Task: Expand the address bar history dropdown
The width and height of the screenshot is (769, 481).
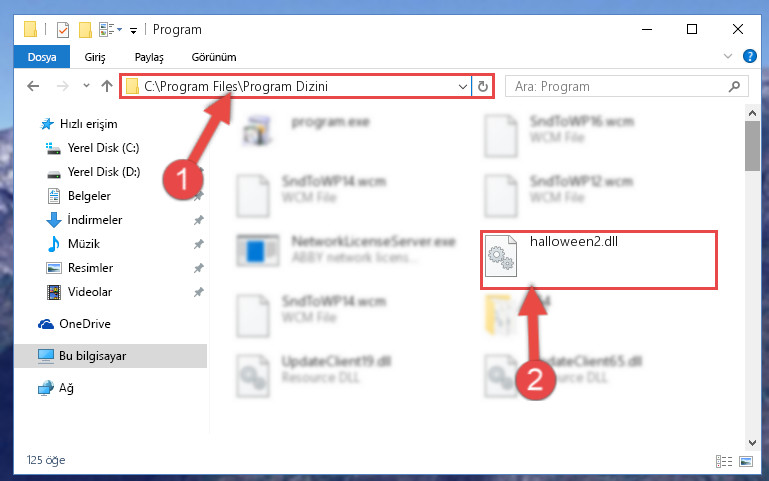Action: click(462, 87)
